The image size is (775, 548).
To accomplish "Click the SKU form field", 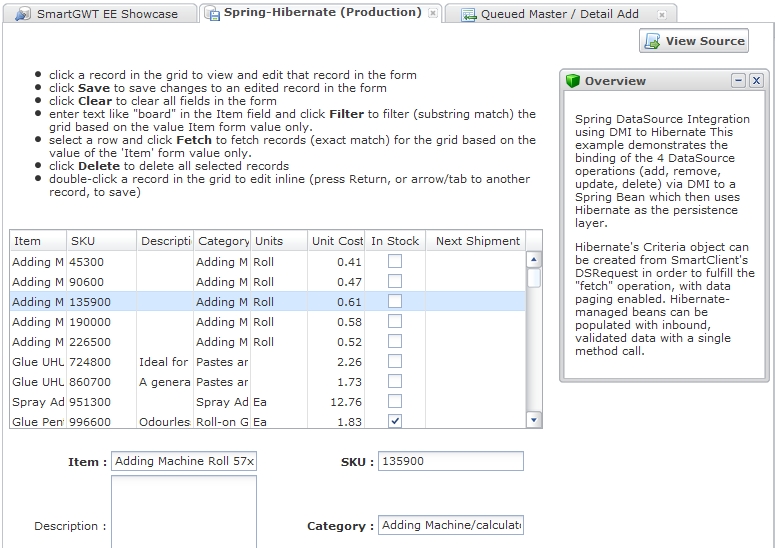I will pyautogui.click(x=451, y=461).
